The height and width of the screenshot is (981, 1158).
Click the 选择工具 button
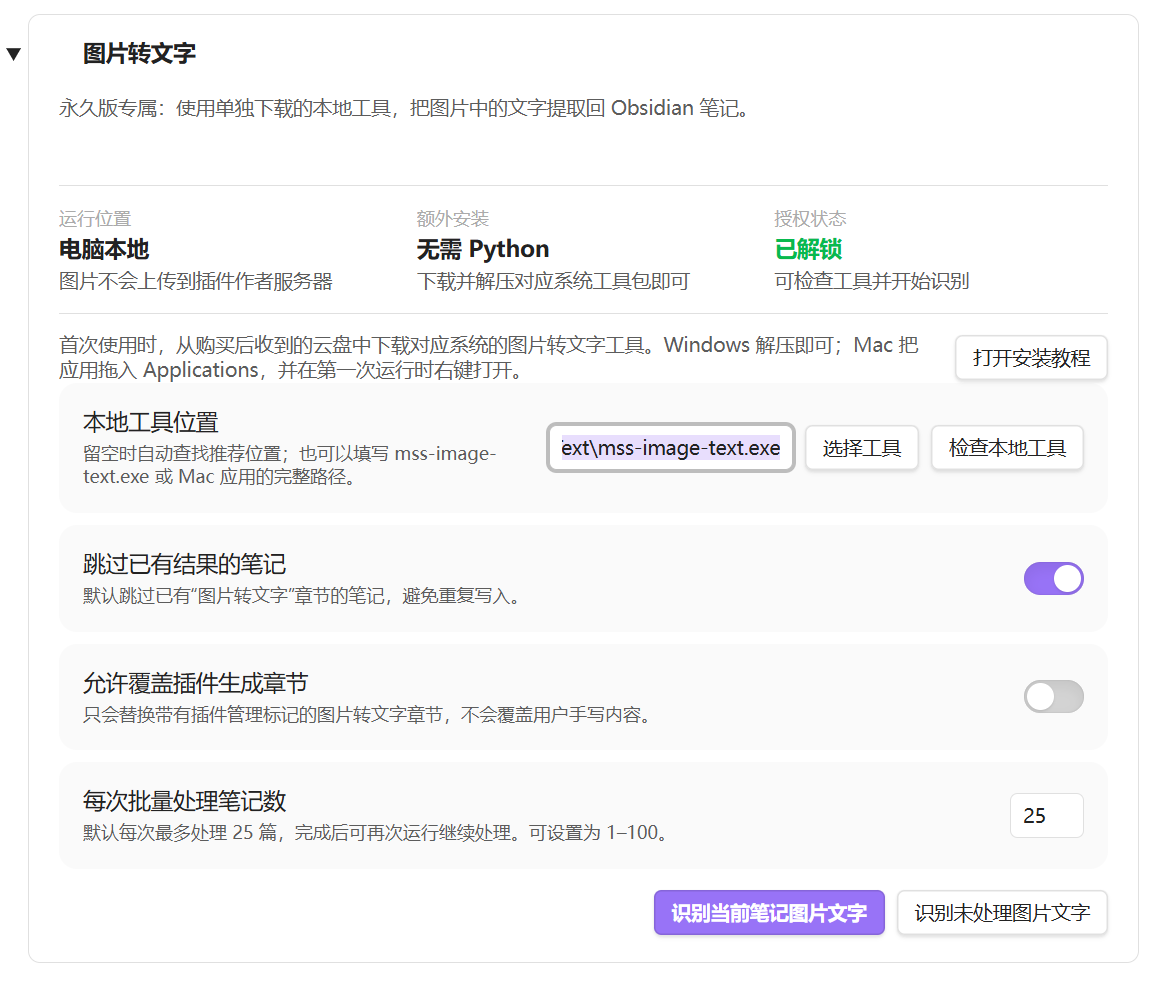click(862, 448)
